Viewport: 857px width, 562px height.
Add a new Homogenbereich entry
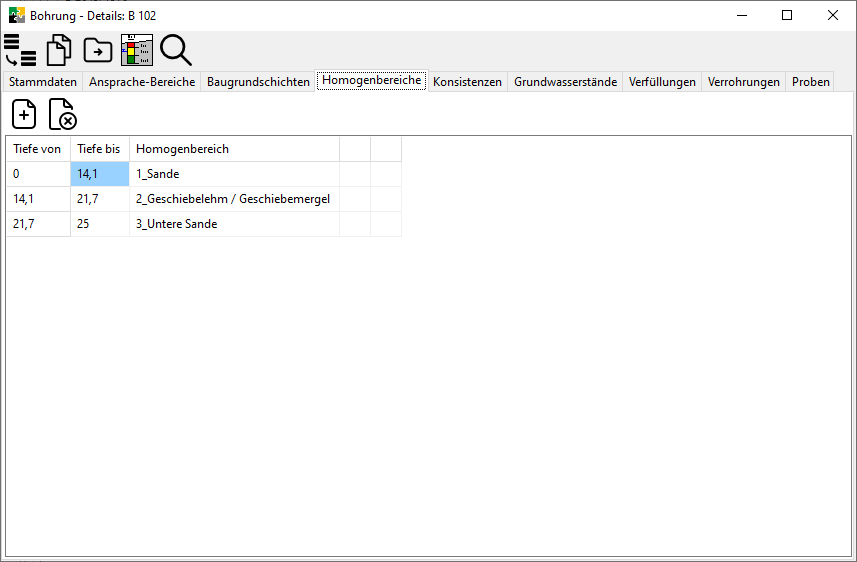point(24,114)
